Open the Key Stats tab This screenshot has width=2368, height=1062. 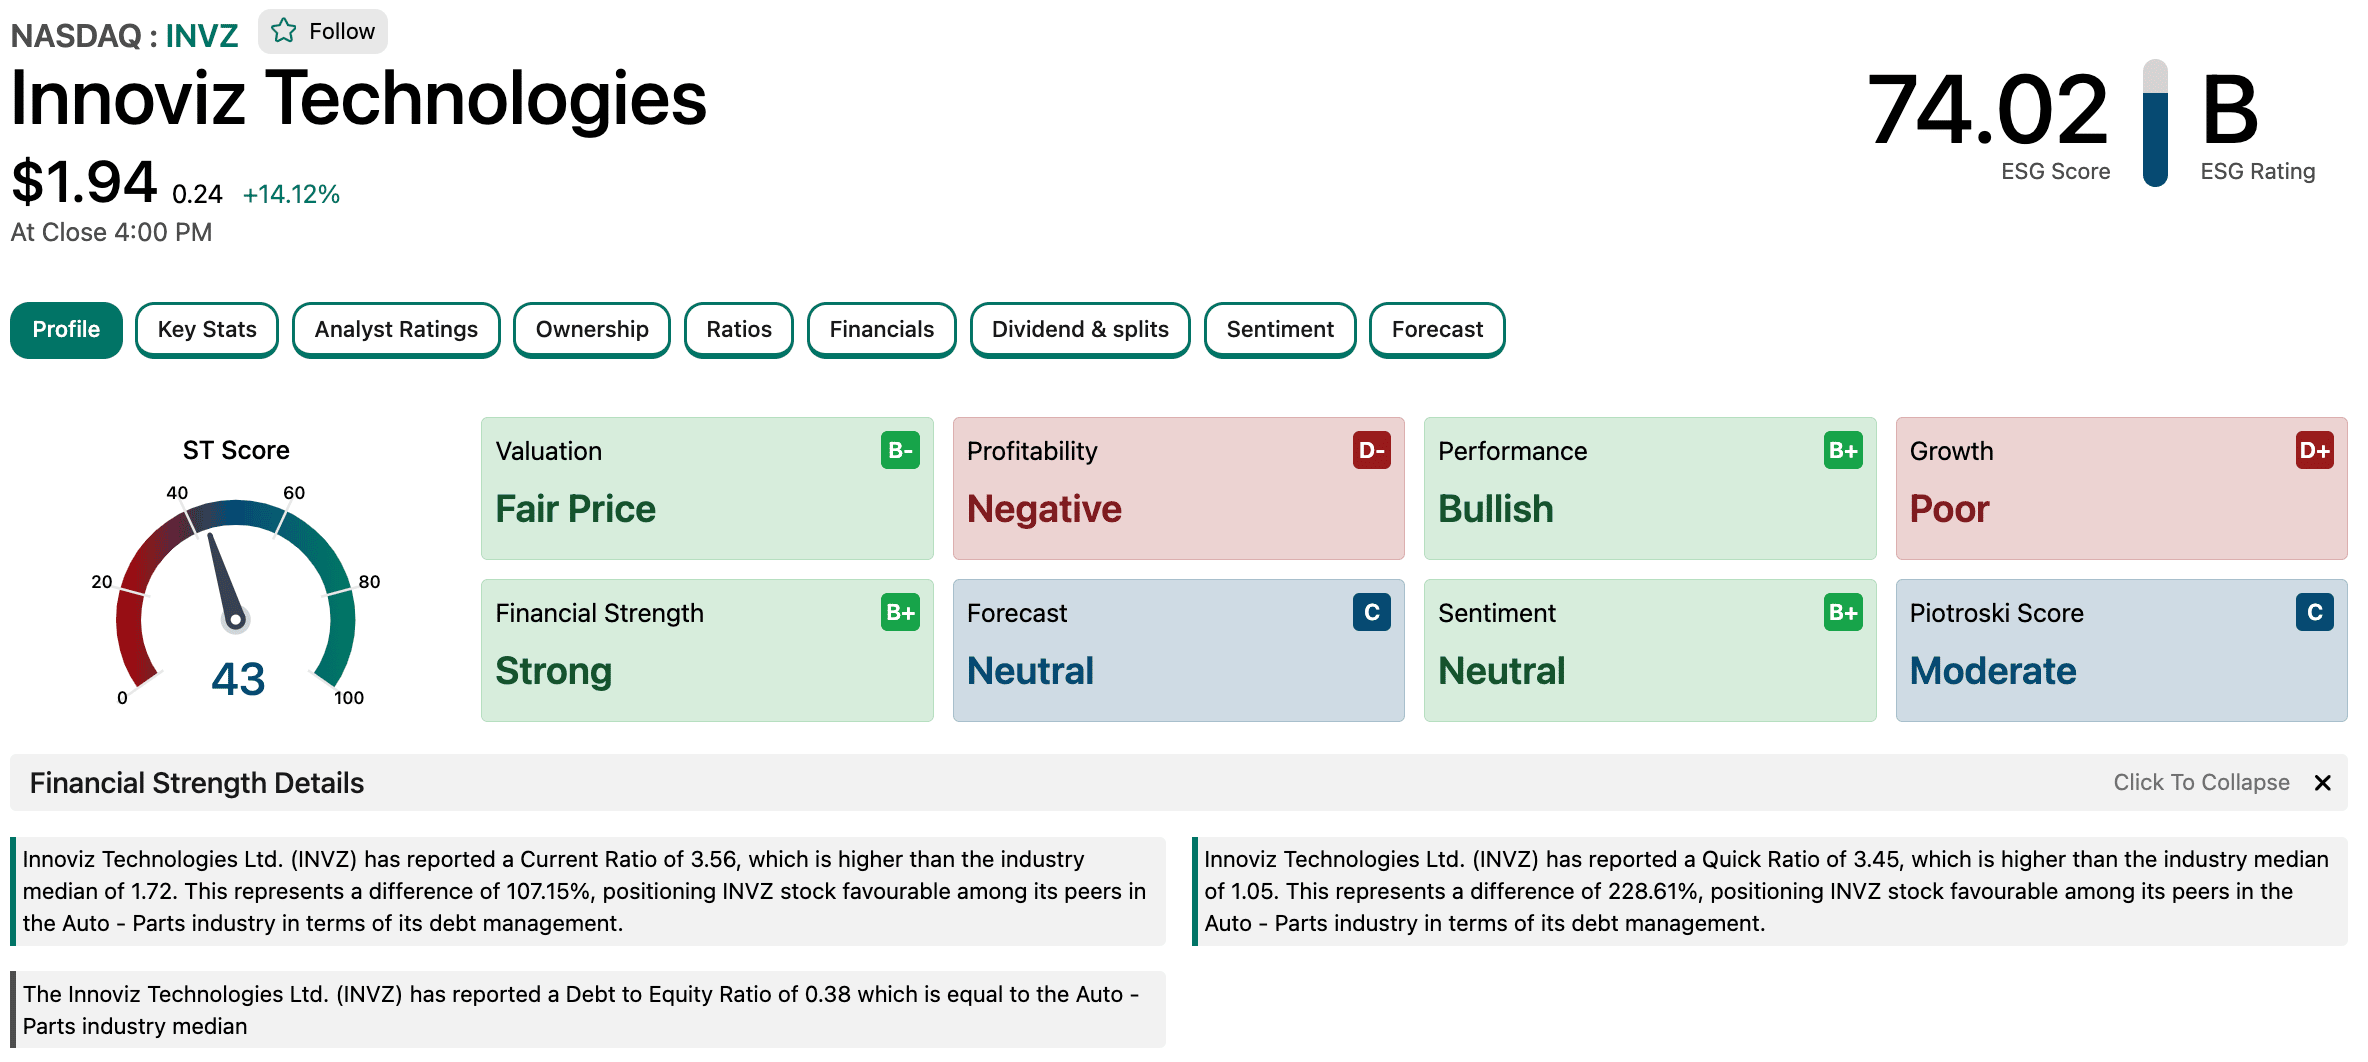[207, 330]
